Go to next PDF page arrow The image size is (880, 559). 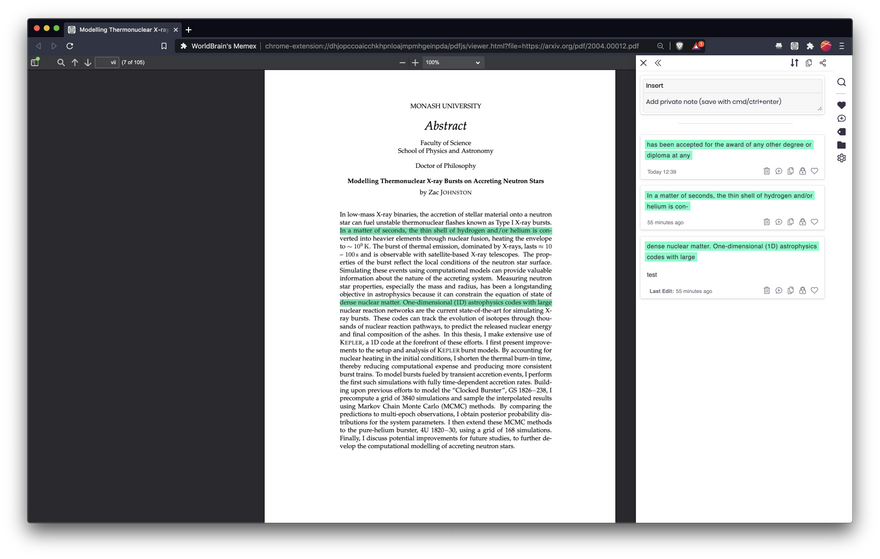click(x=88, y=62)
